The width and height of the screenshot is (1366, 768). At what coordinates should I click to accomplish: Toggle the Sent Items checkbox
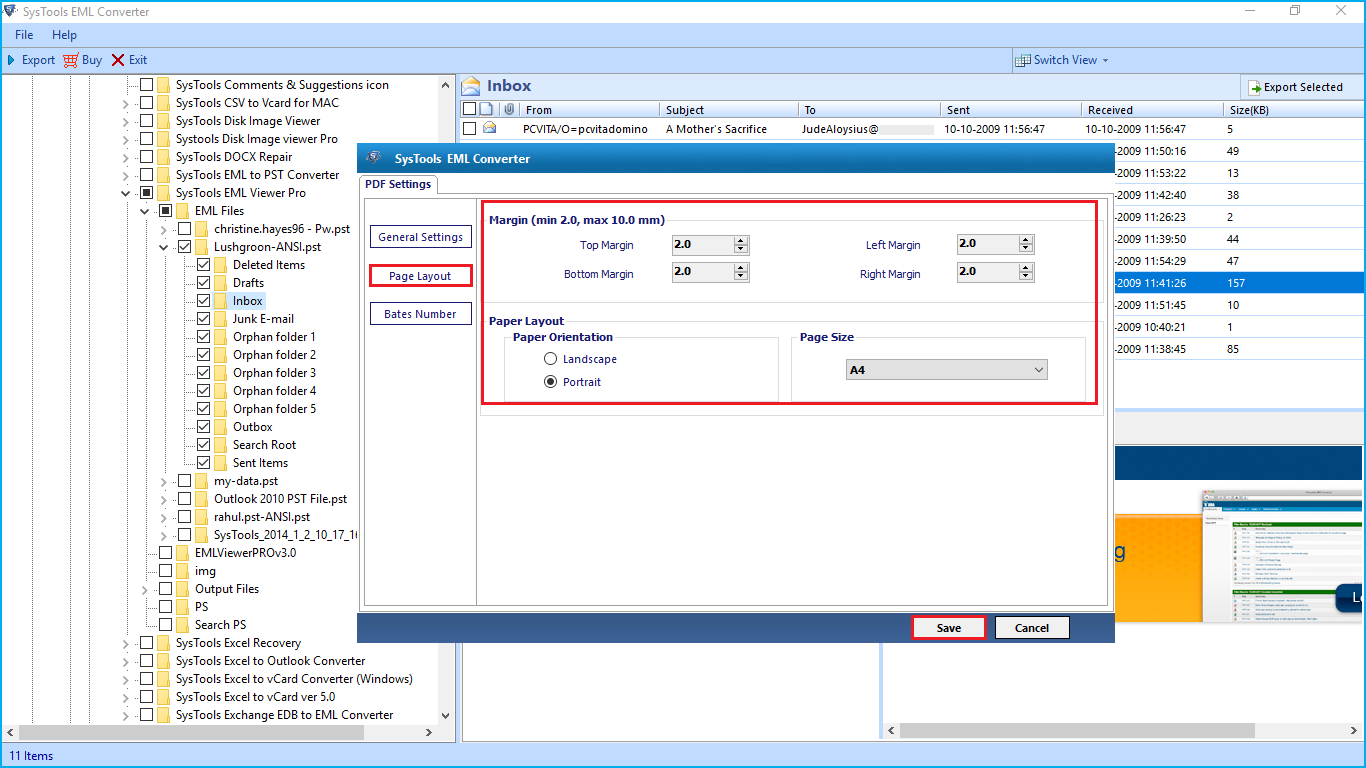click(204, 462)
